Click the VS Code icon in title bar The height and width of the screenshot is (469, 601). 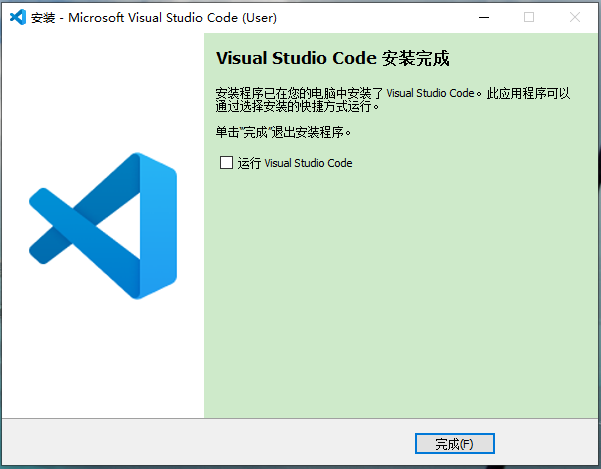tap(18, 17)
